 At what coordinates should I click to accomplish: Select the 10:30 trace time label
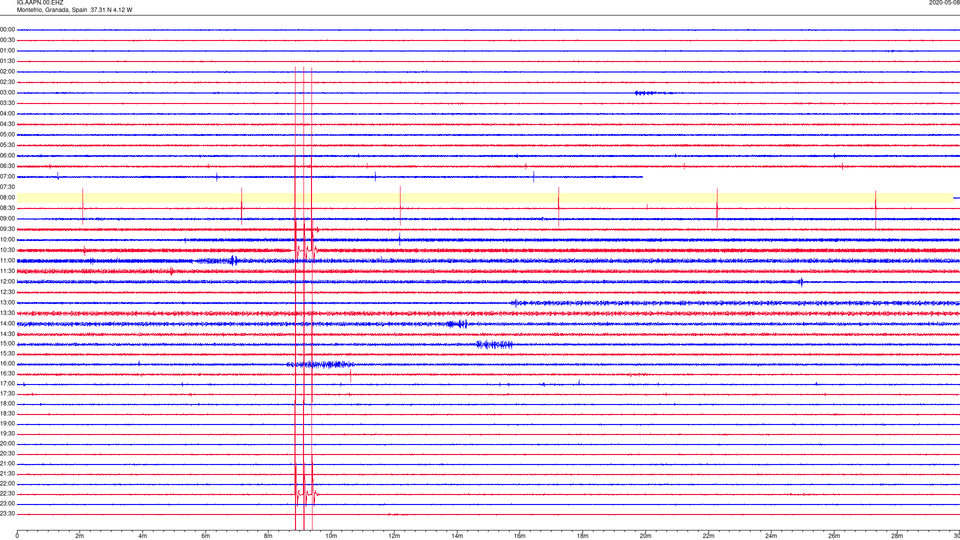pos(7,250)
